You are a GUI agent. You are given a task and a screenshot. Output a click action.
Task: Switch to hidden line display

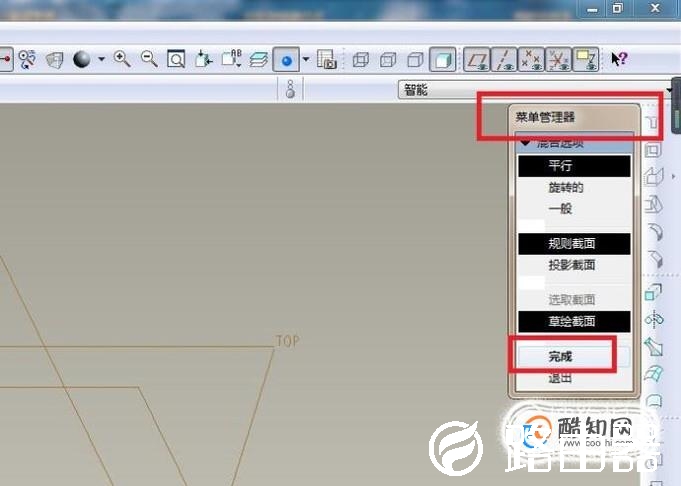point(388,60)
